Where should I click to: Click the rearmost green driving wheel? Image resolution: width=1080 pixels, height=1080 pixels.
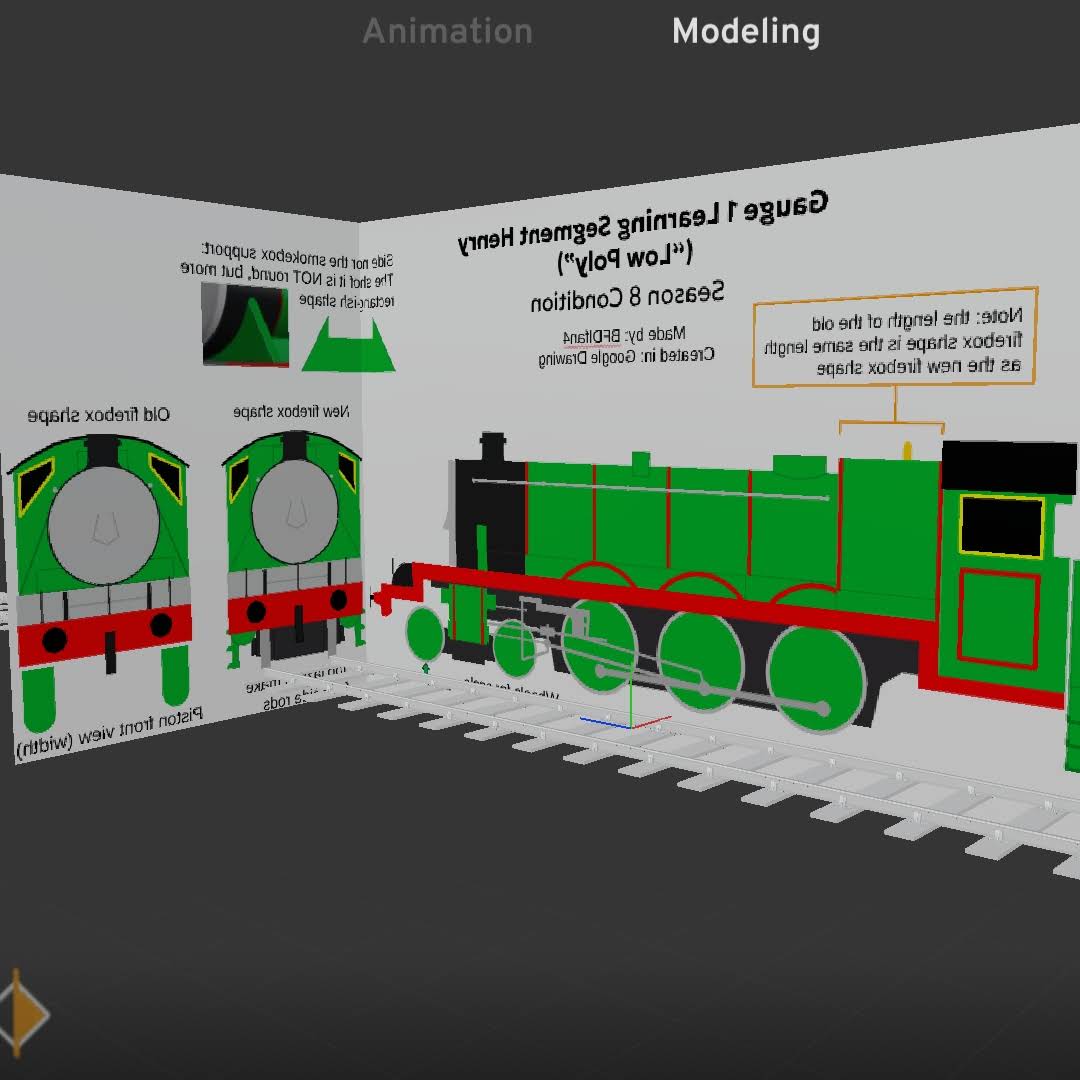point(816,678)
